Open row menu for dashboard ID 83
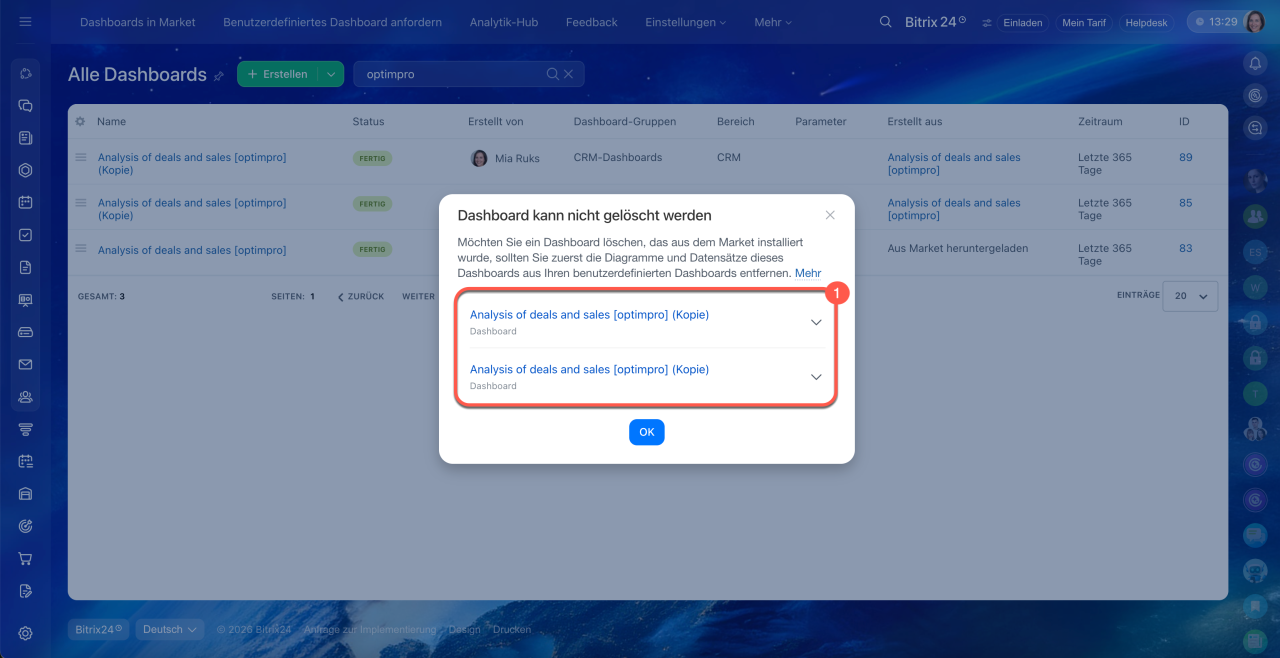This screenshot has width=1280, height=658. pos(80,249)
